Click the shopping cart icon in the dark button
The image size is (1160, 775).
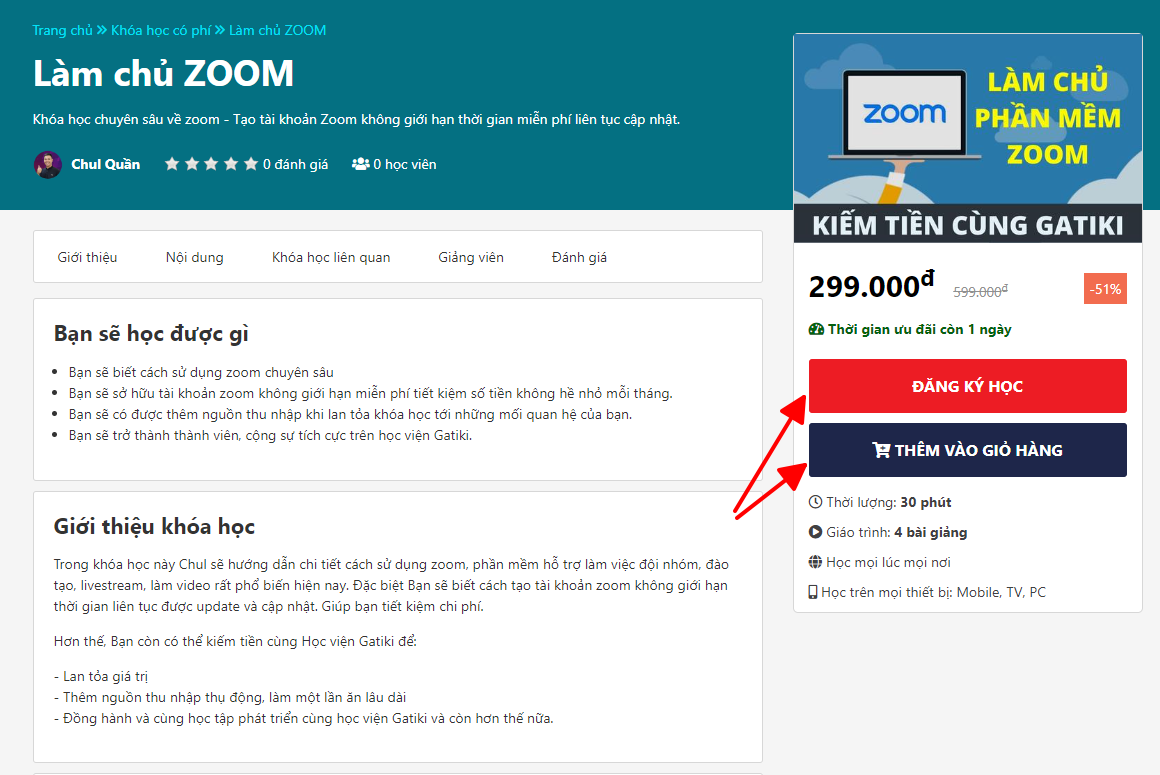coord(881,450)
